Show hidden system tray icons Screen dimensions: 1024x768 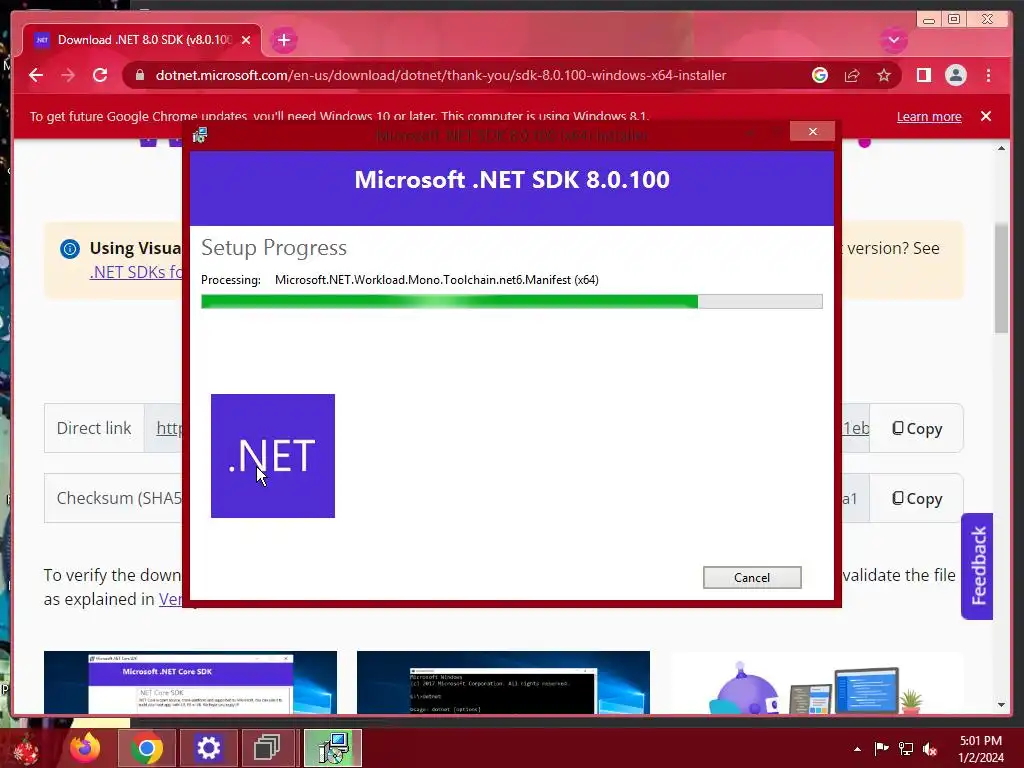click(x=857, y=749)
